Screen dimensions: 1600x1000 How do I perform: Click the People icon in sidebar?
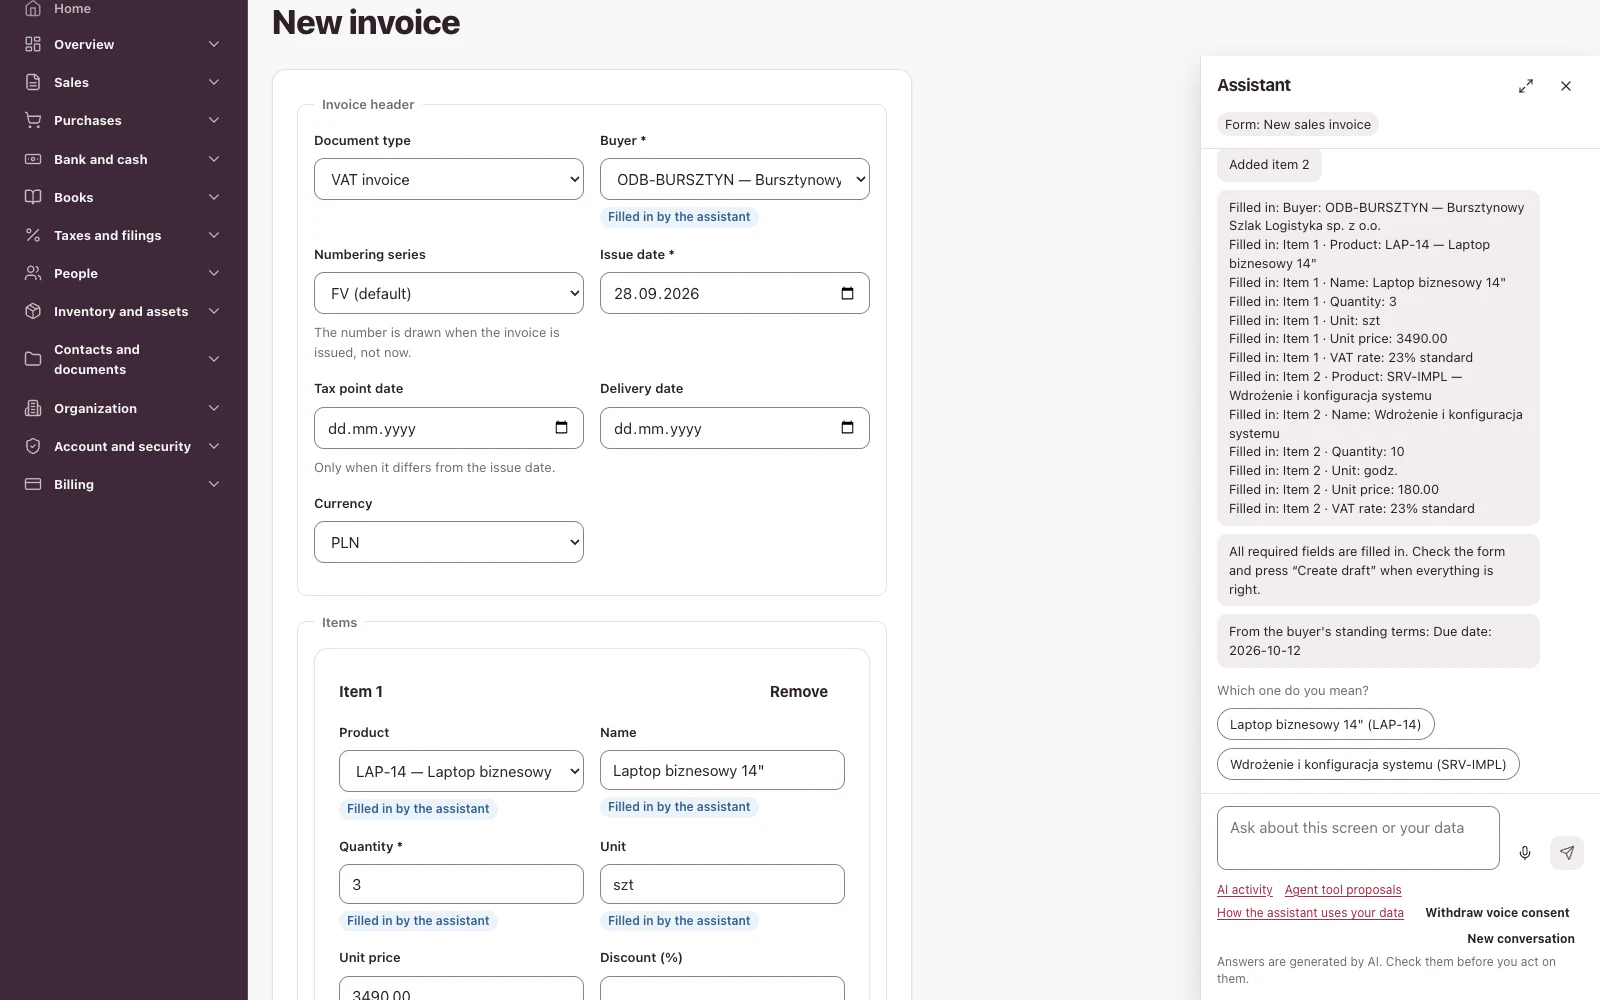(33, 273)
